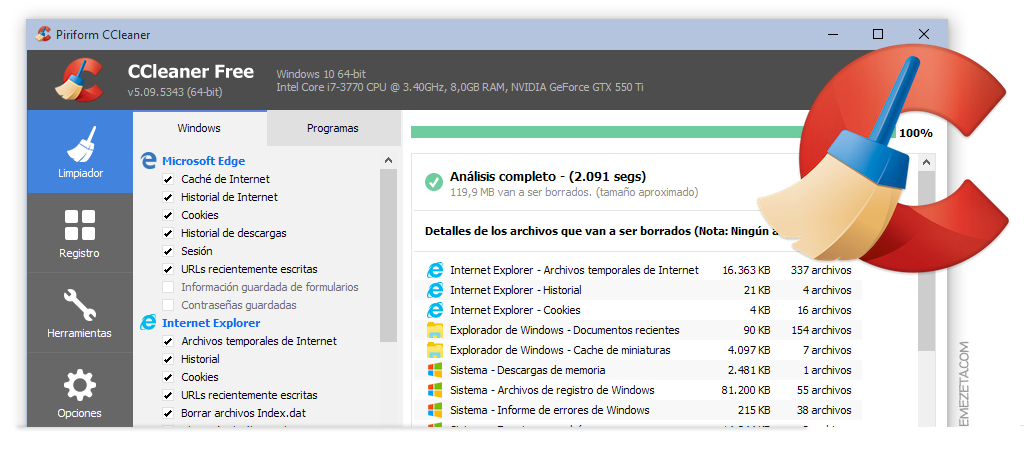1024x450 pixels.
Task: Open the Limpiador section in sidebar
Action: [x=80, y=152]
